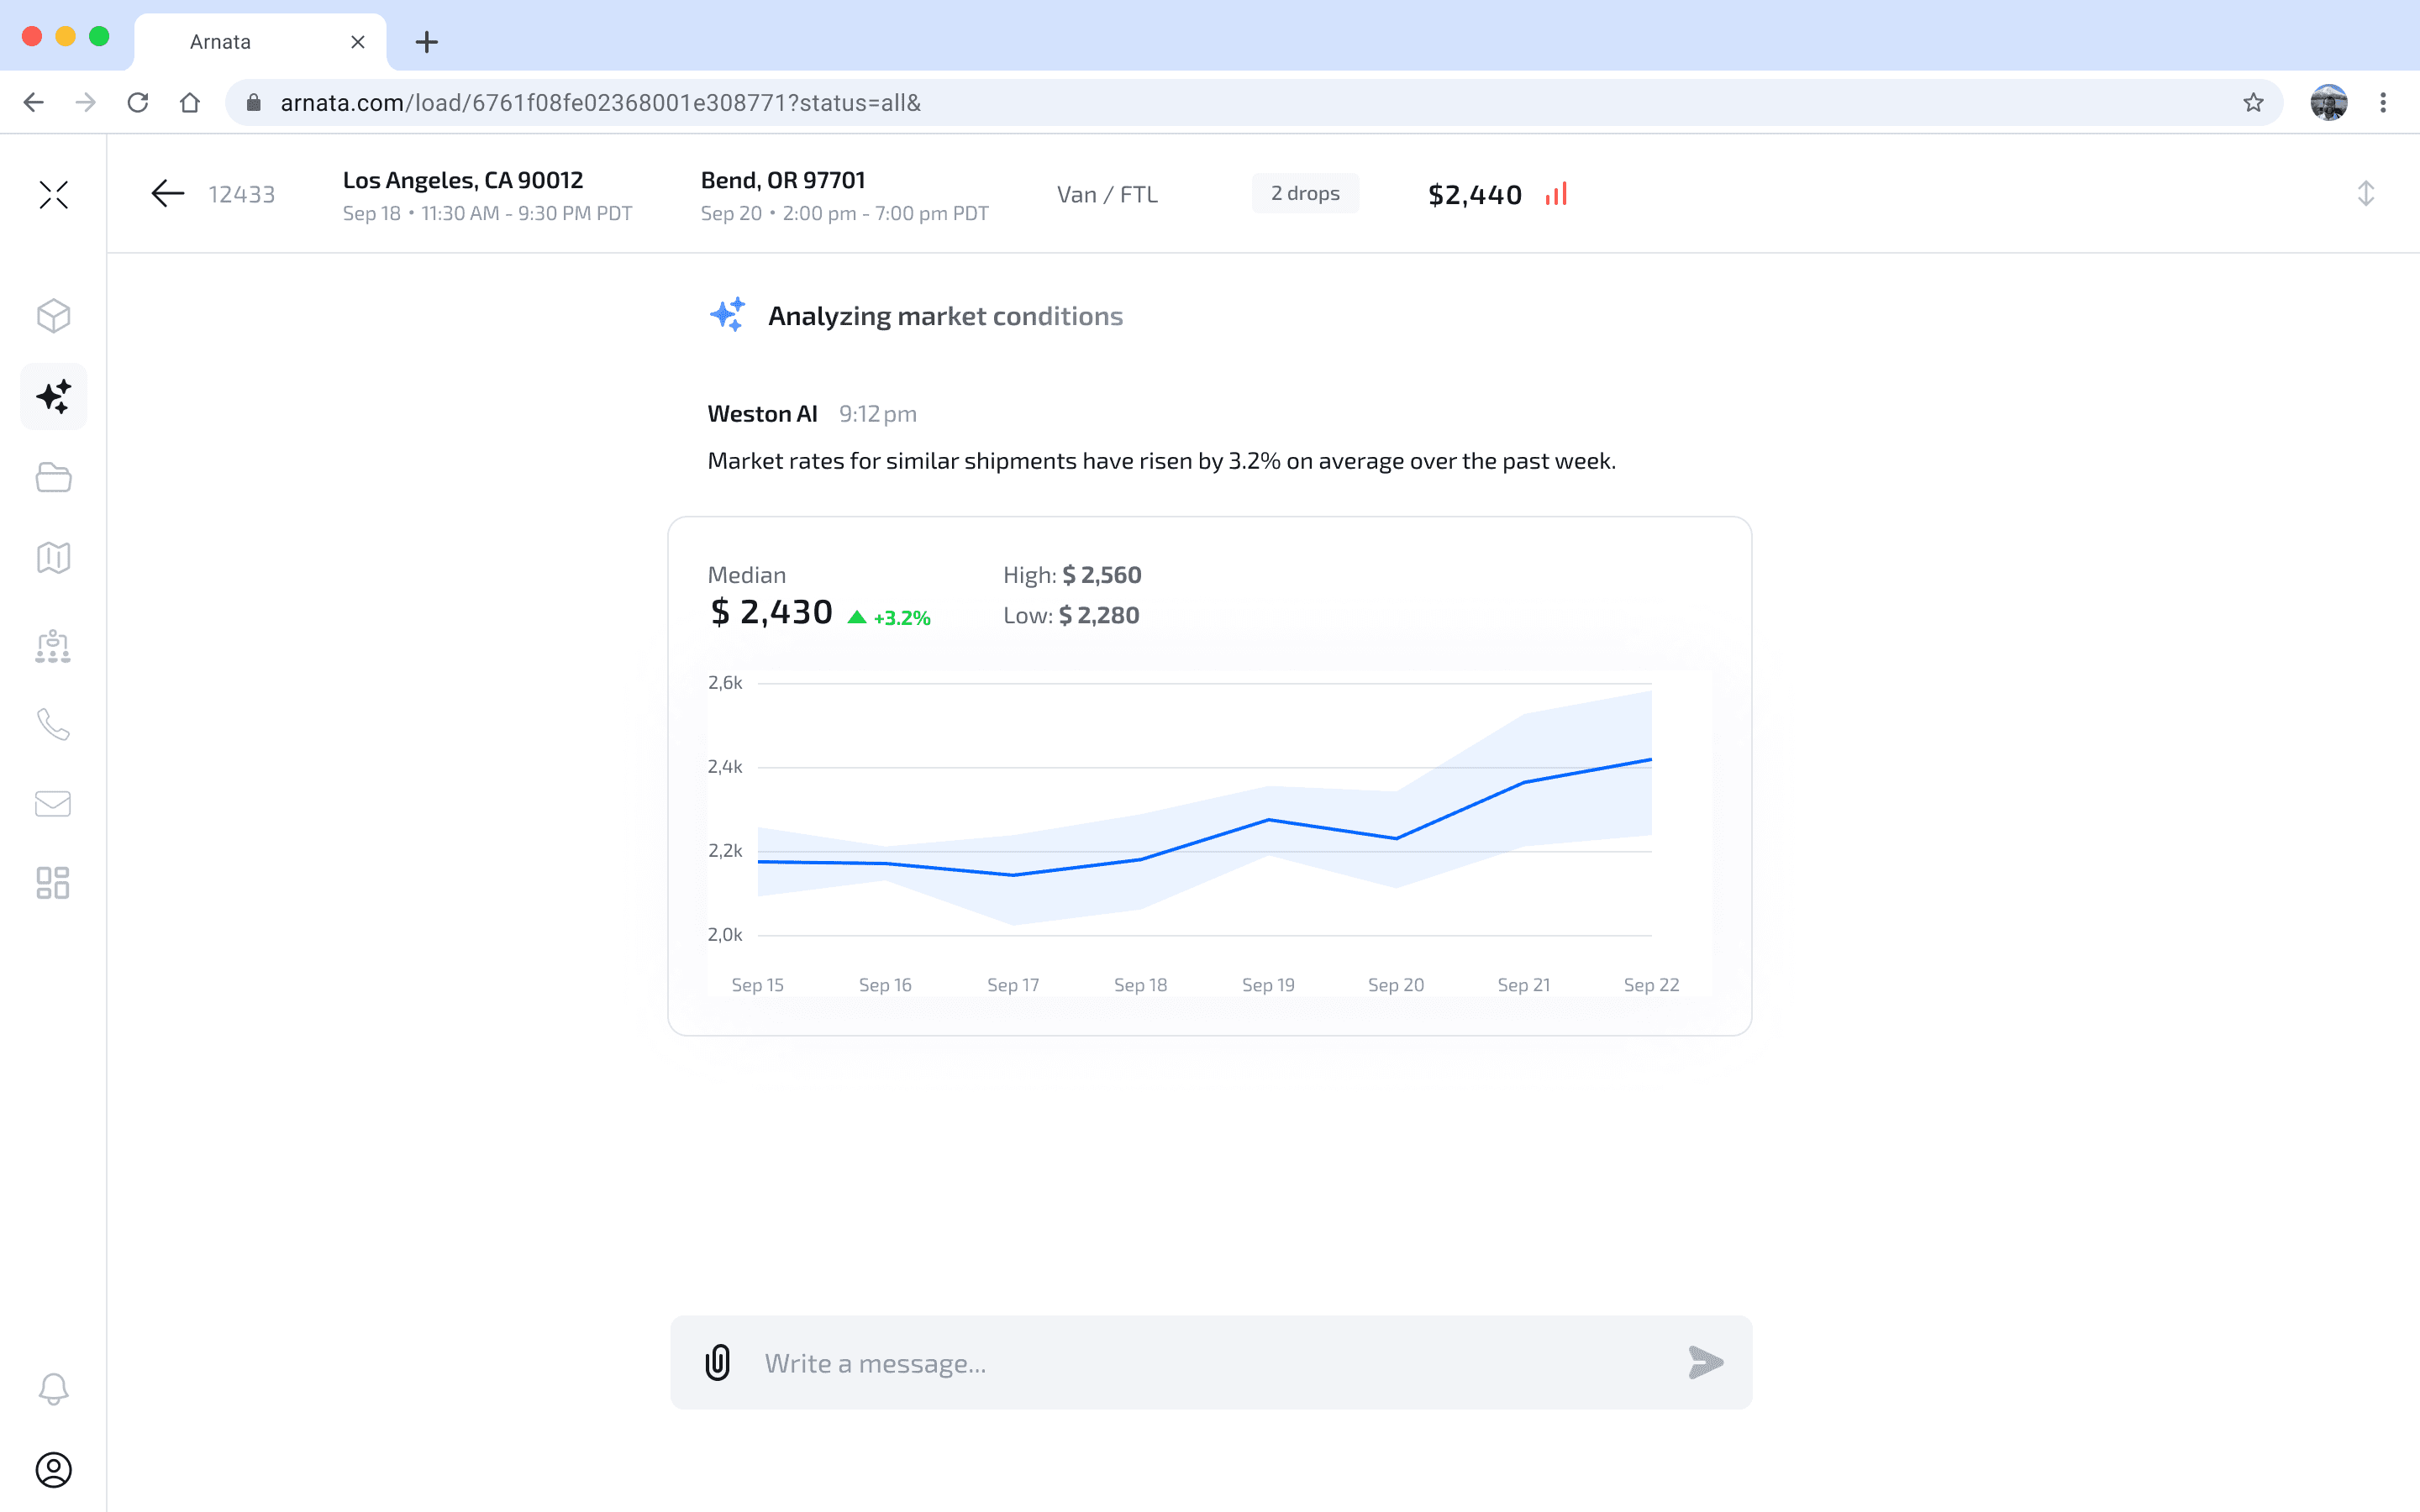
Task: Click the paperclip attachment icon
Action: point(718,1362)
